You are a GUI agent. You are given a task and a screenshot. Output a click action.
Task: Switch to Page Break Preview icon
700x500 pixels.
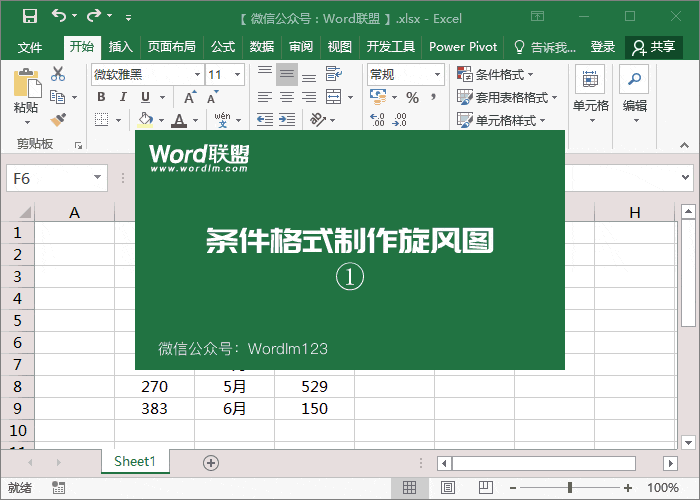click(x=485, y=488)
